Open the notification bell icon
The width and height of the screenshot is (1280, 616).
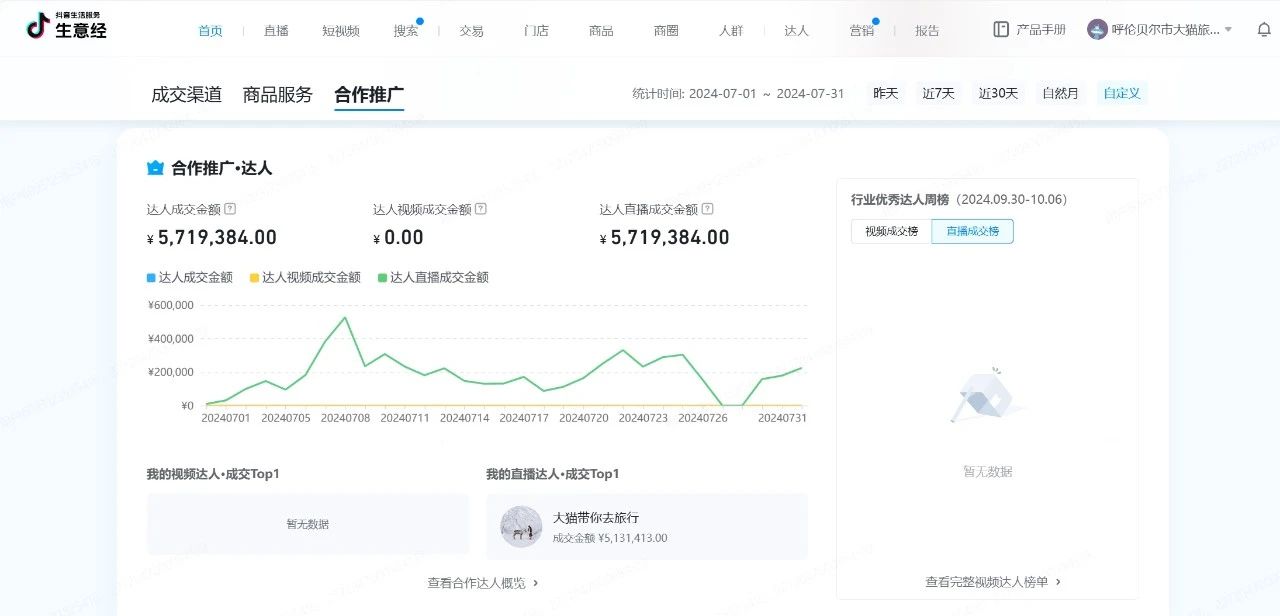tap(1264, 30)
